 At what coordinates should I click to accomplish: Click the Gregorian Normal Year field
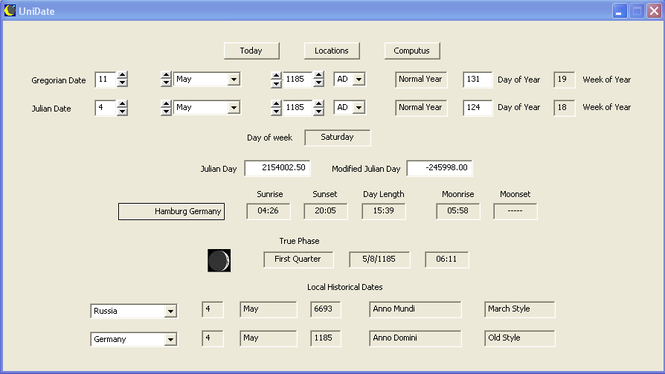(421, 79)
